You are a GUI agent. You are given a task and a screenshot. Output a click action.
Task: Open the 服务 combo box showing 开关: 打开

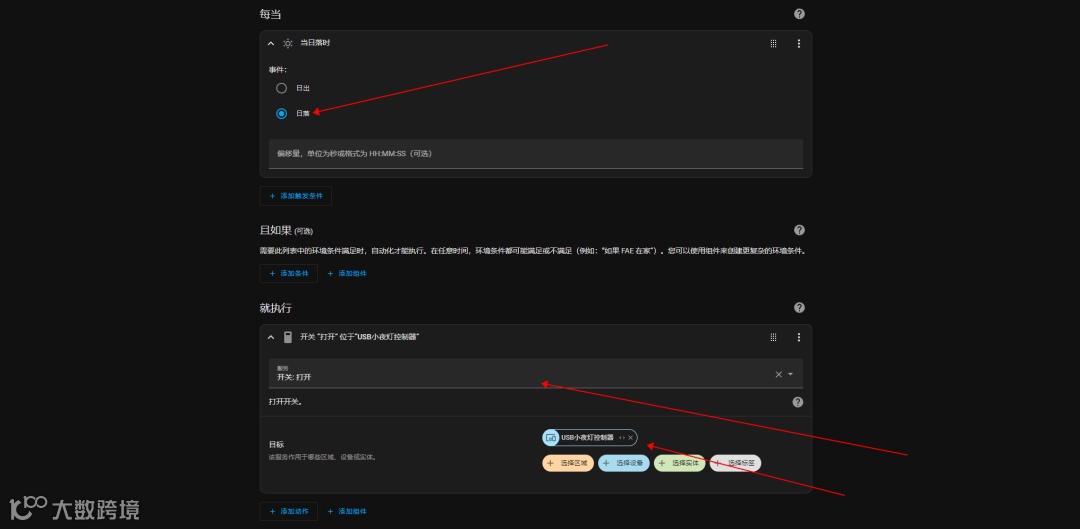click(x=536, y=373)
